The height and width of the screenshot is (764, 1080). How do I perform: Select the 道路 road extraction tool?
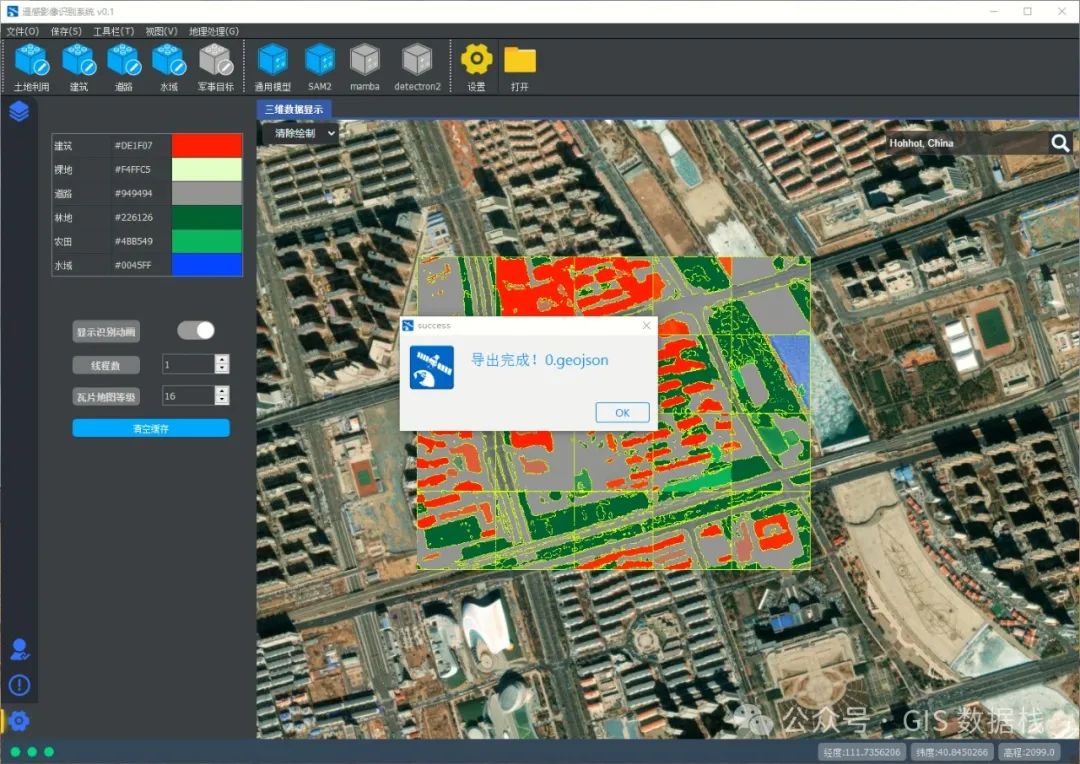(124, 67)
